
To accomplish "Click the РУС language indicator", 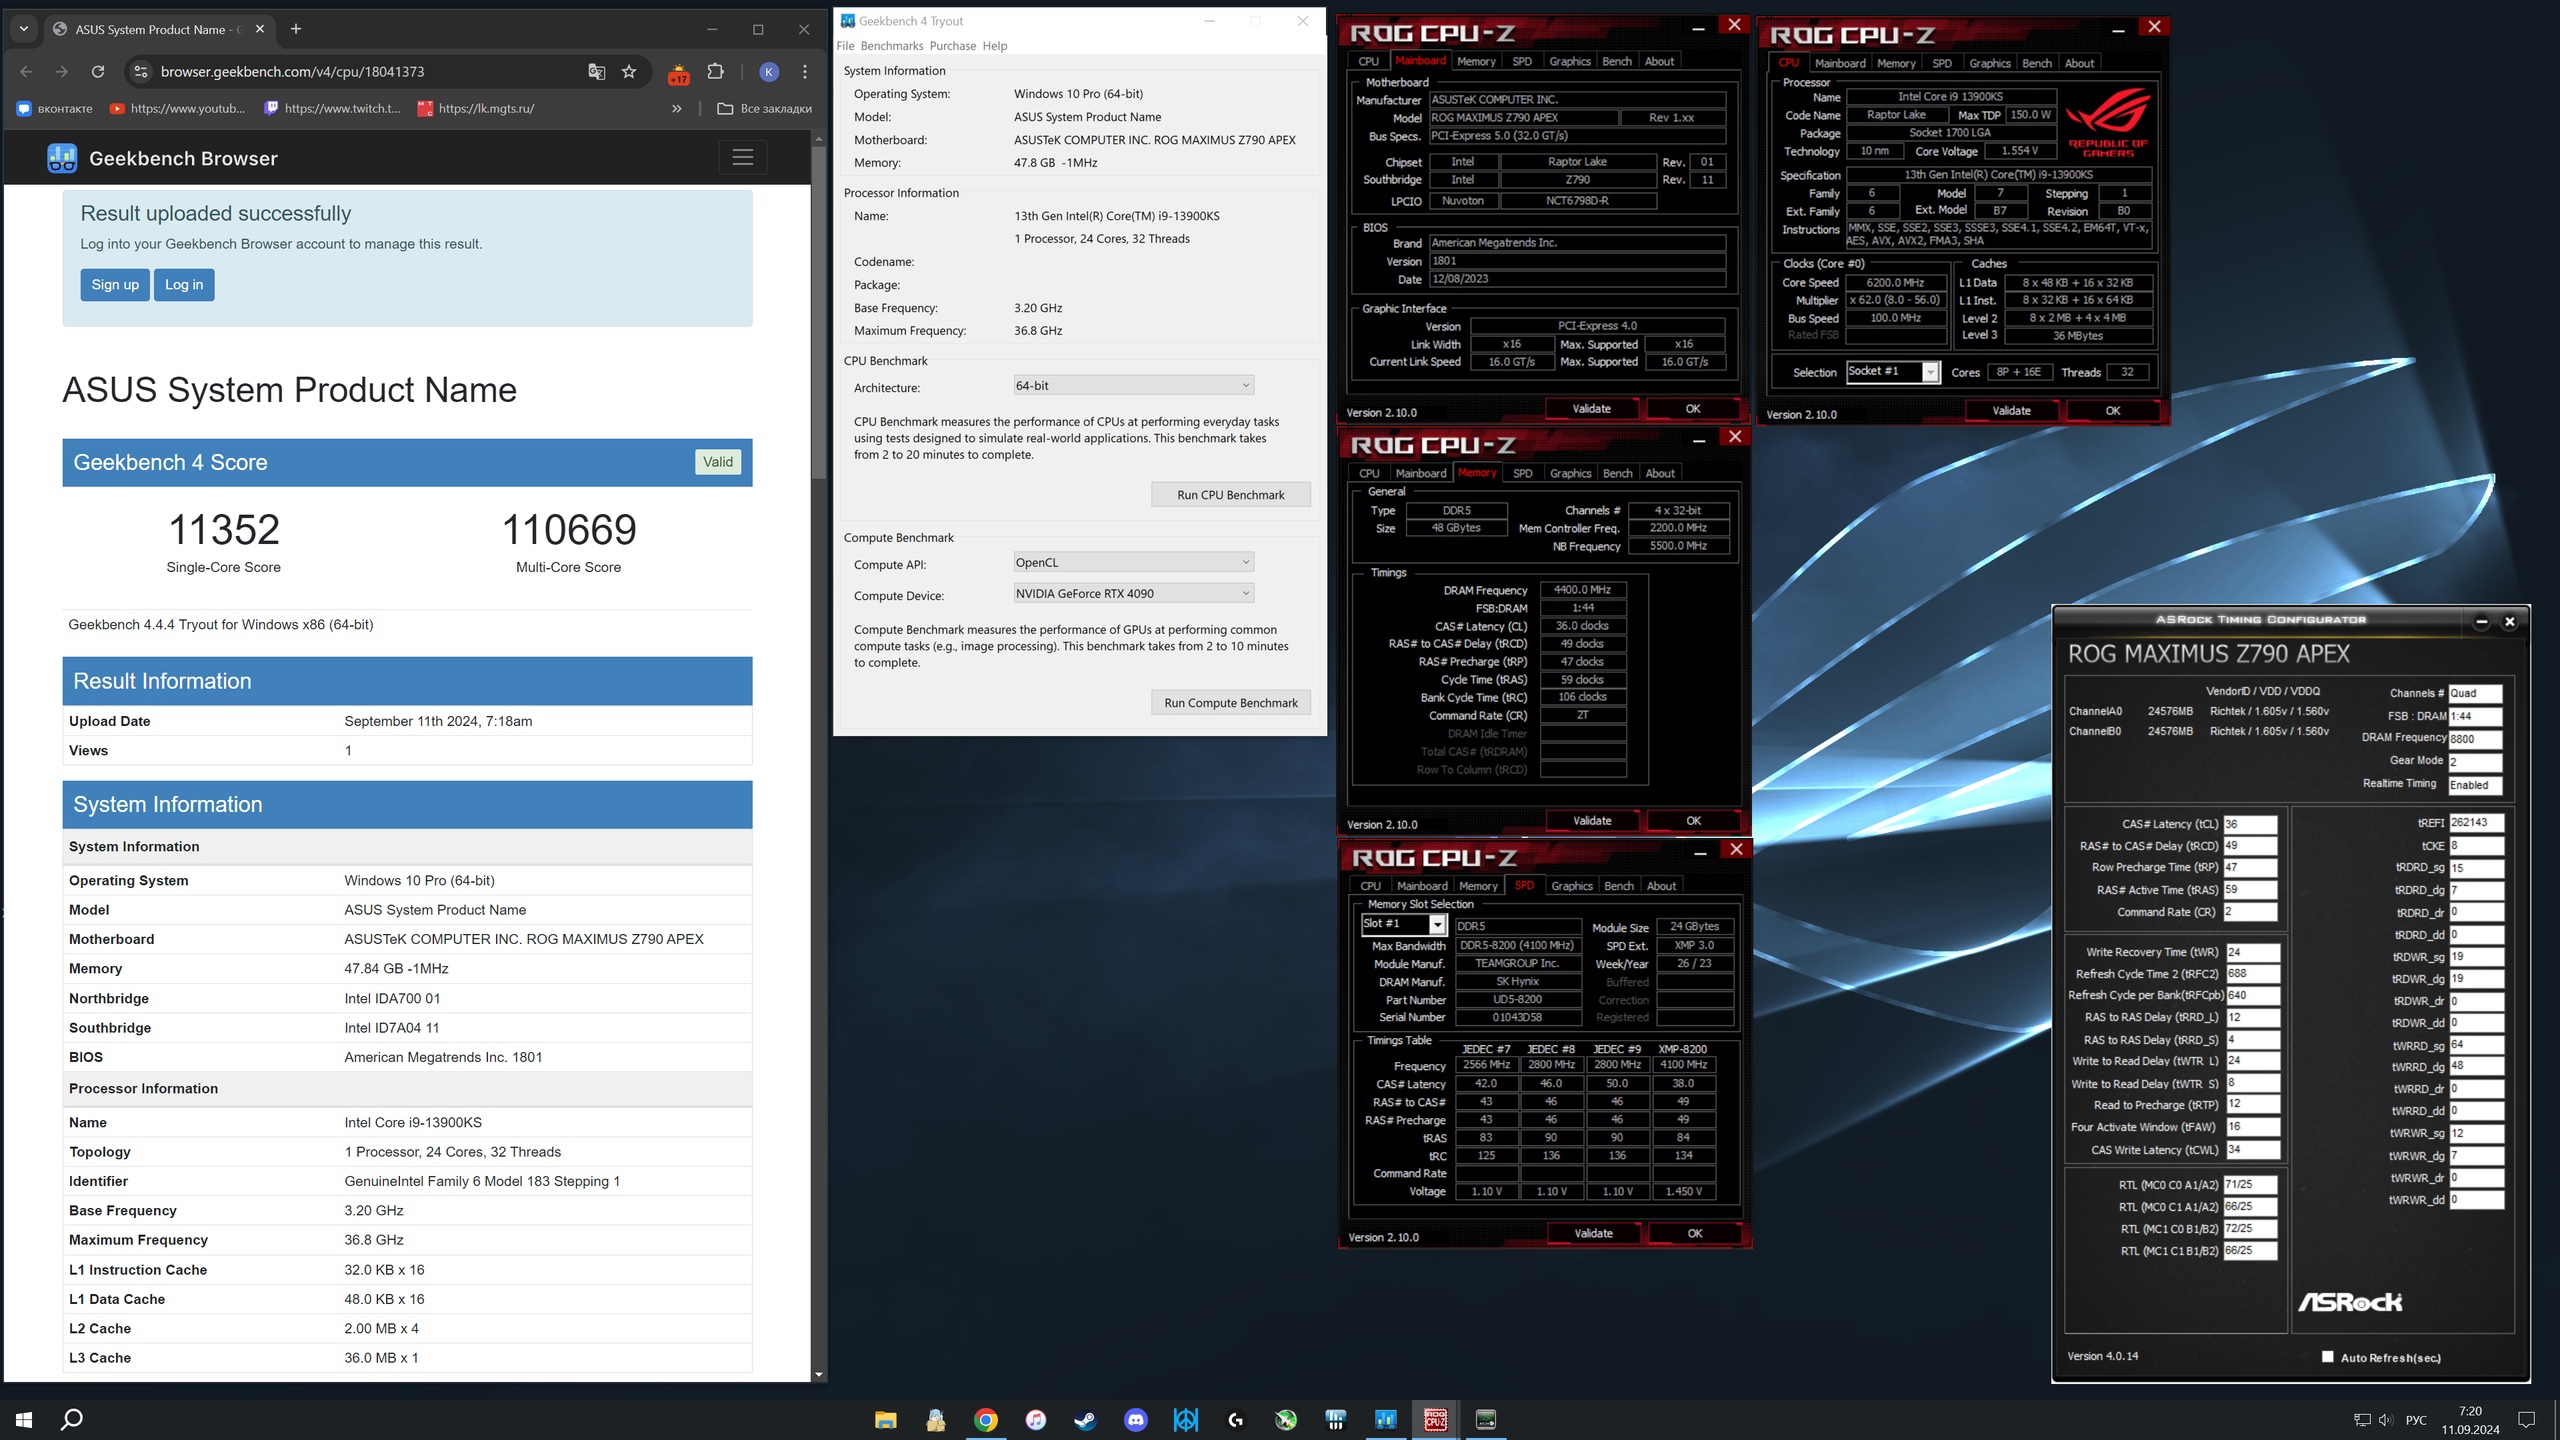I will point(2416,1420).
